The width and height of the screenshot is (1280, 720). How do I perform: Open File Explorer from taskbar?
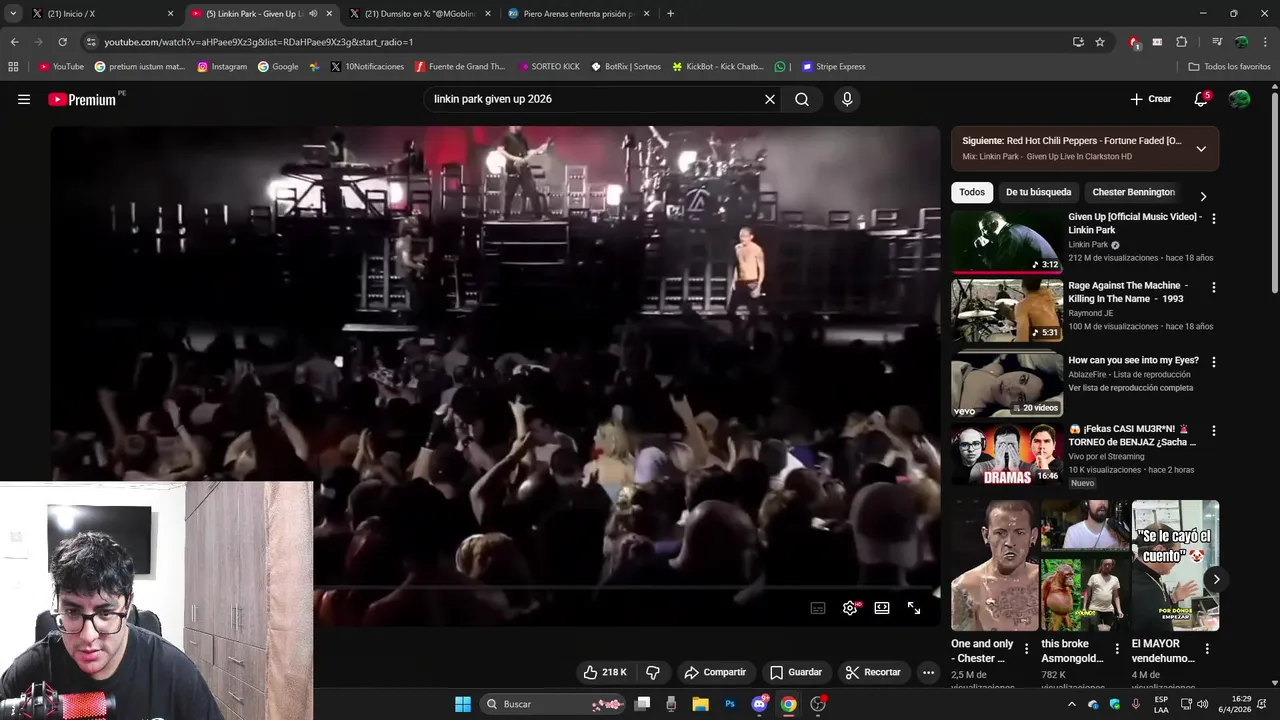701,704
